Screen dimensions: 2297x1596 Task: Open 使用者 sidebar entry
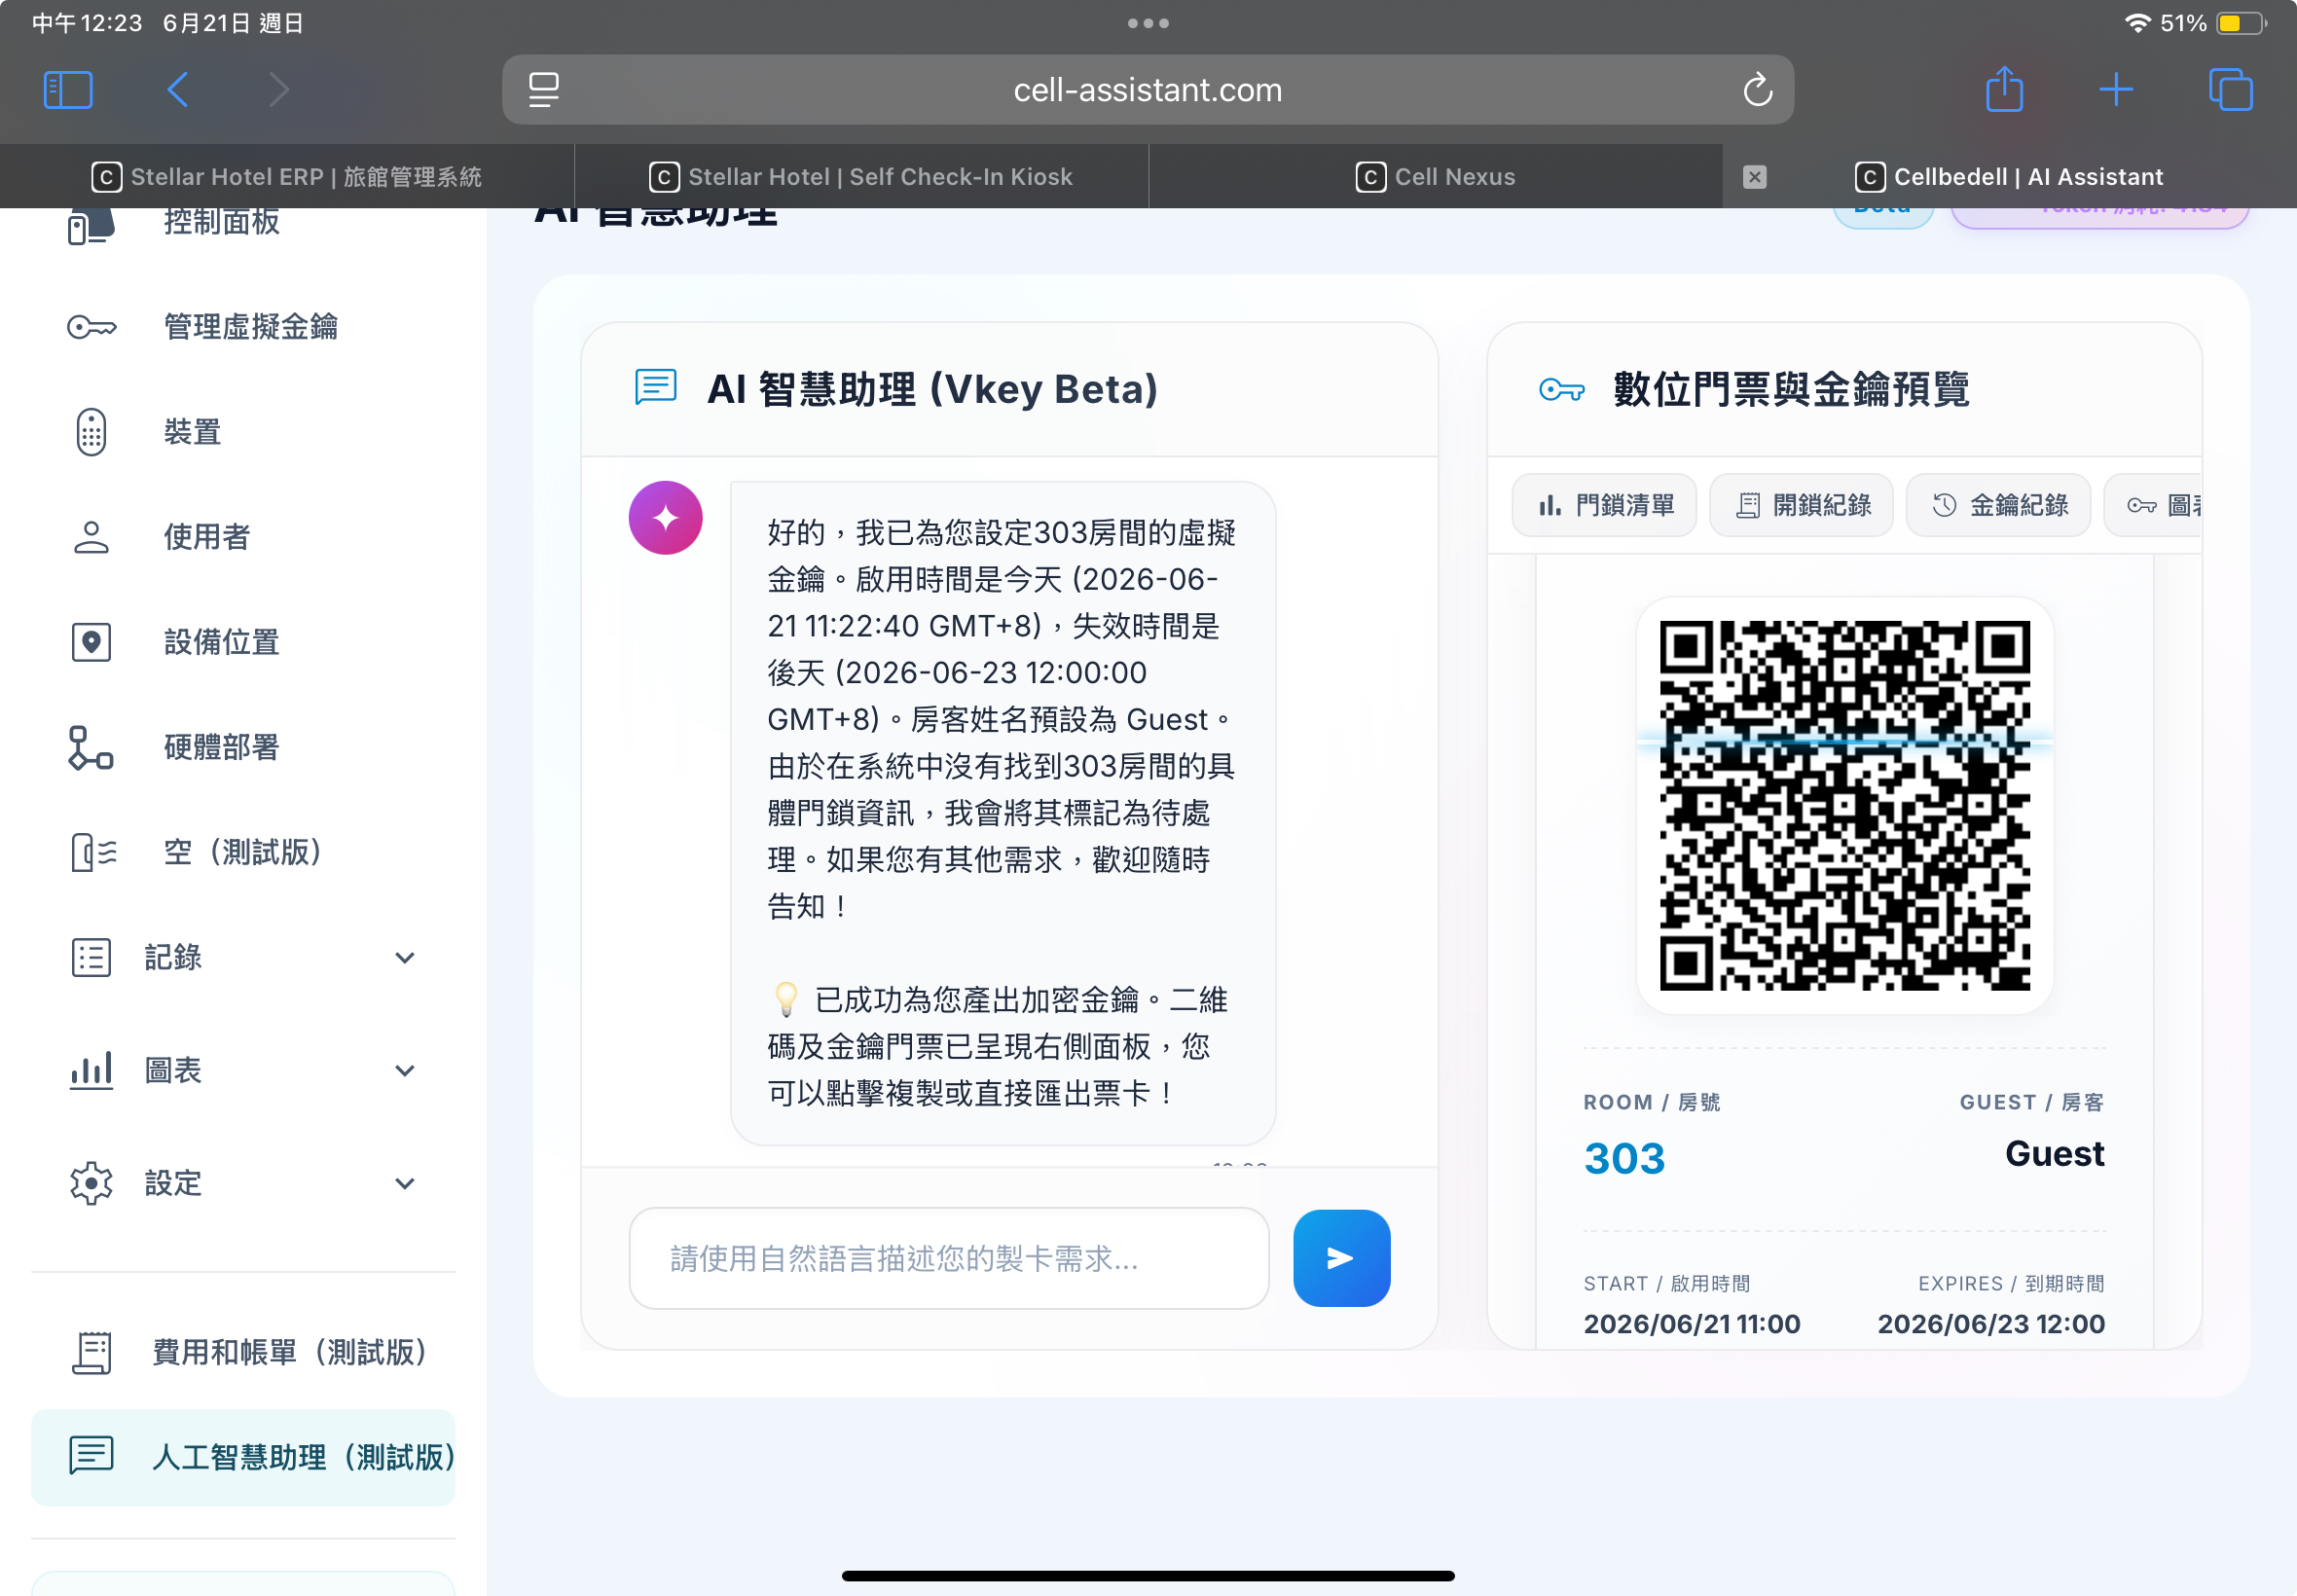tap(243, 537)
